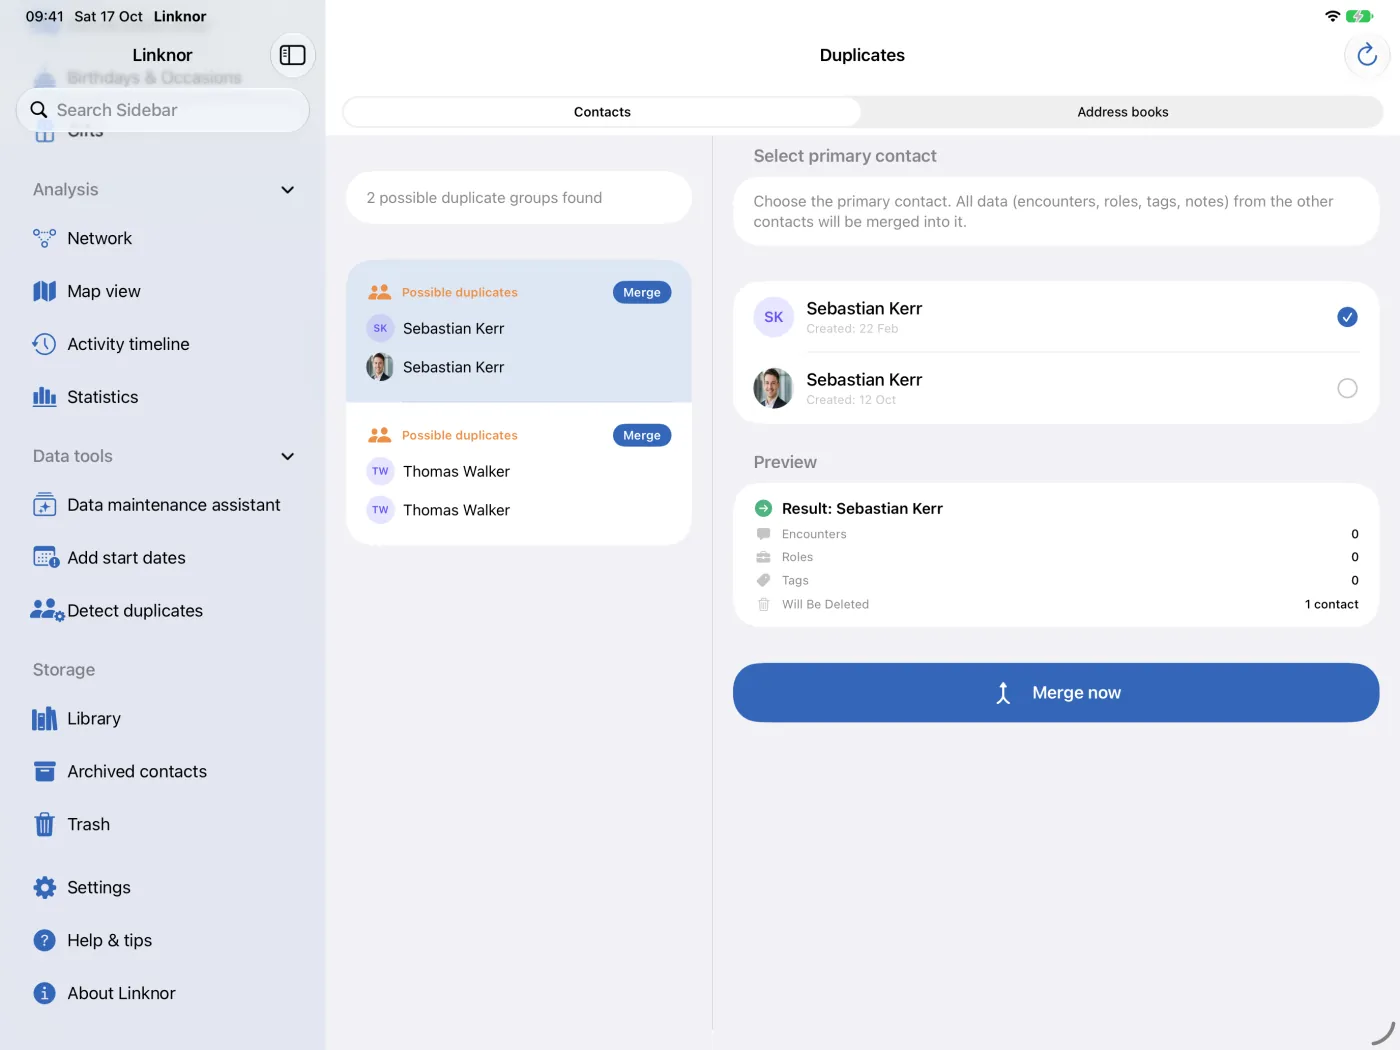
Task: Click the Result: Sebastian Kerr preview row
Action: coord(1056,509)
